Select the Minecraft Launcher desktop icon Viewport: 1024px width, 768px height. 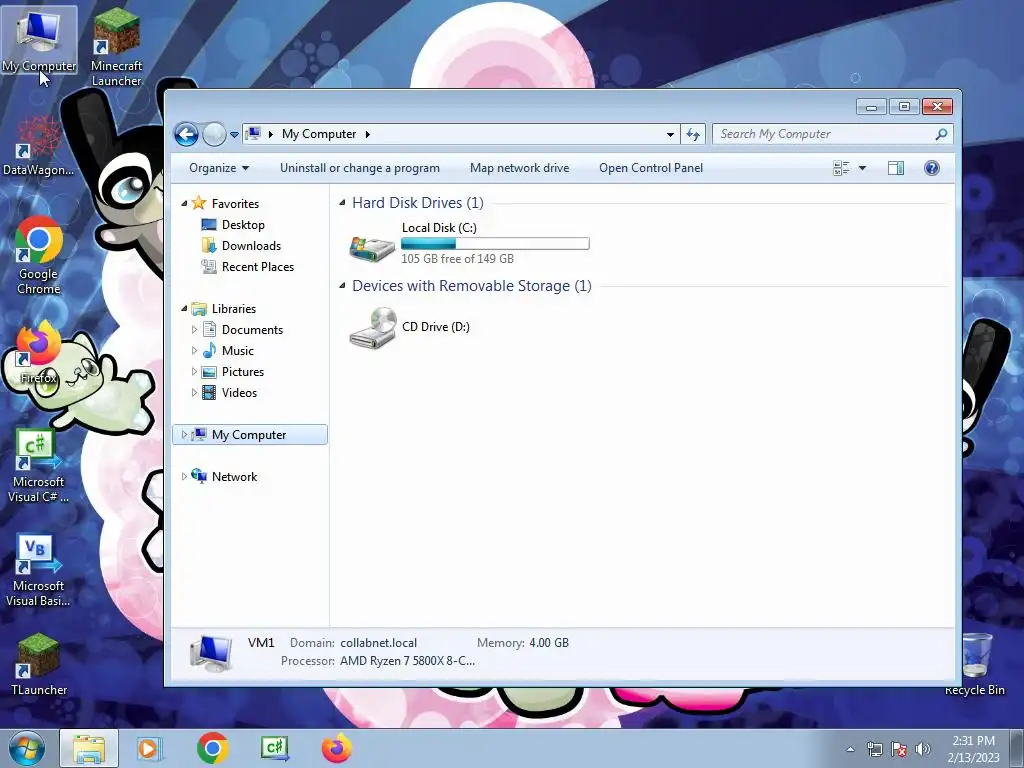(116, 47)
